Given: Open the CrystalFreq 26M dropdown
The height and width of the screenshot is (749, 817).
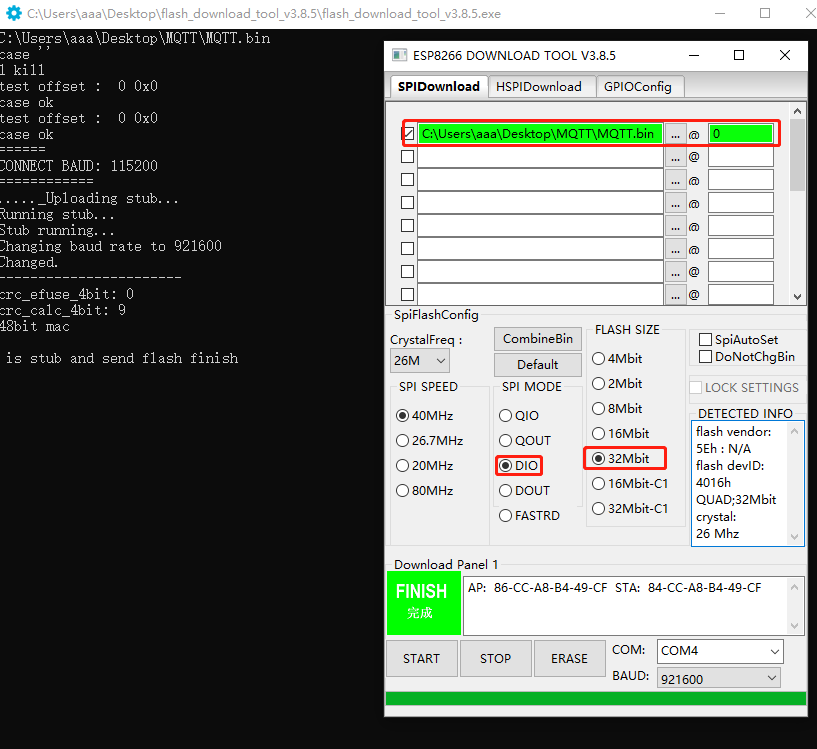Looking at the screenshot, I should coord(419,361).
